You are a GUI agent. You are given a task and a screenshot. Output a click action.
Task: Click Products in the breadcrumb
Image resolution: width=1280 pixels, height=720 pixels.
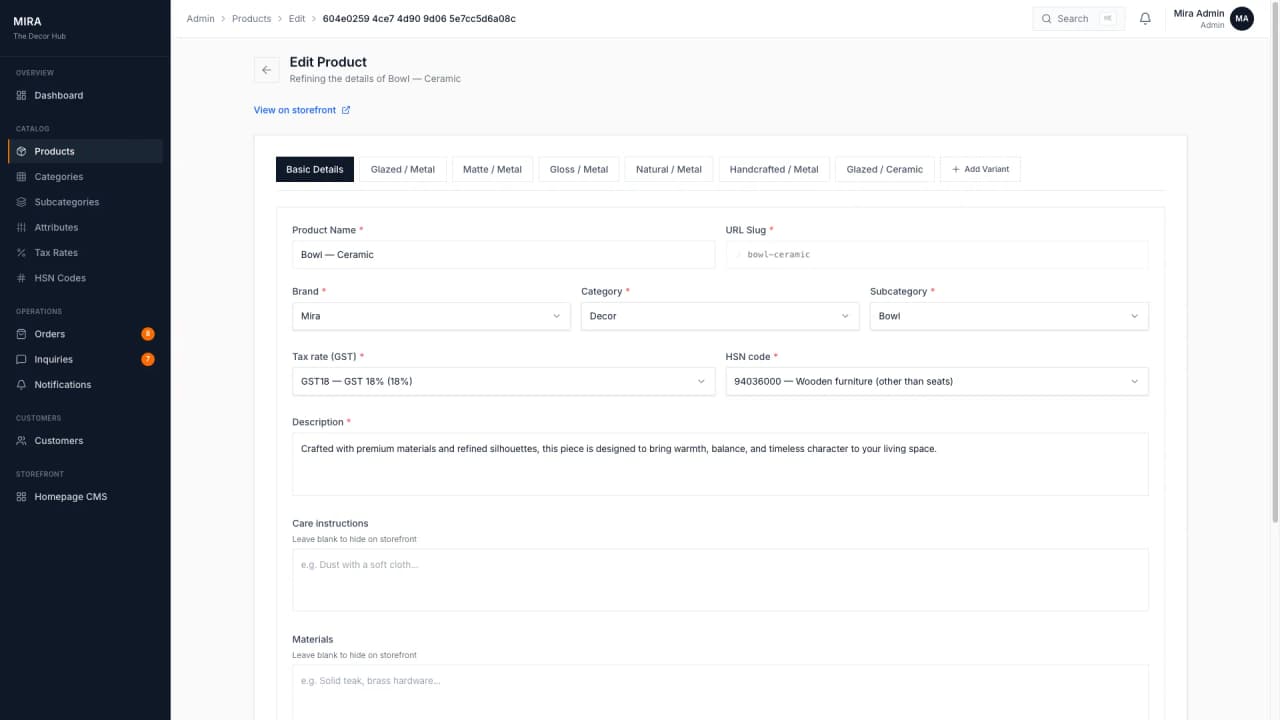[x=252, y=19]
